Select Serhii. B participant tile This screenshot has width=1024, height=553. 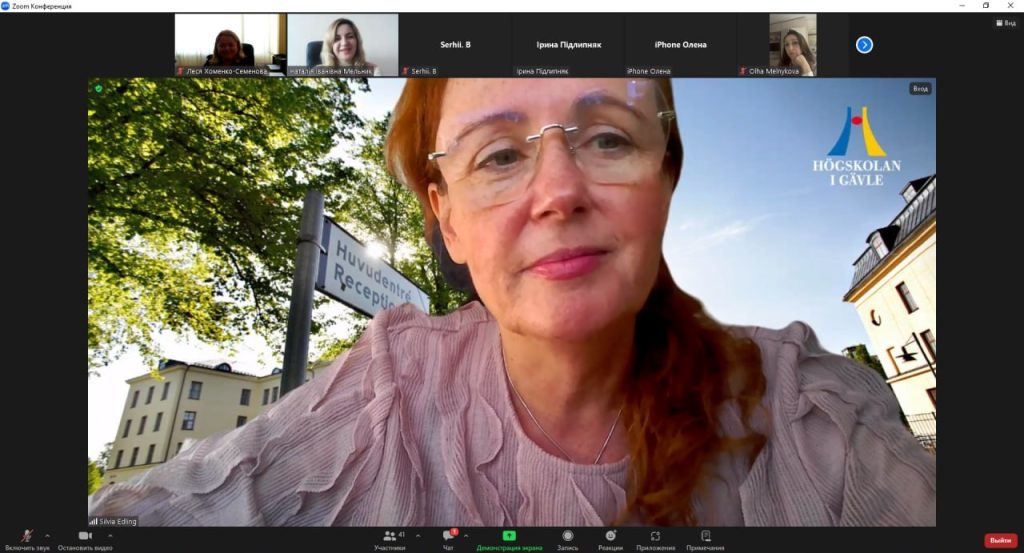point(455,45)
